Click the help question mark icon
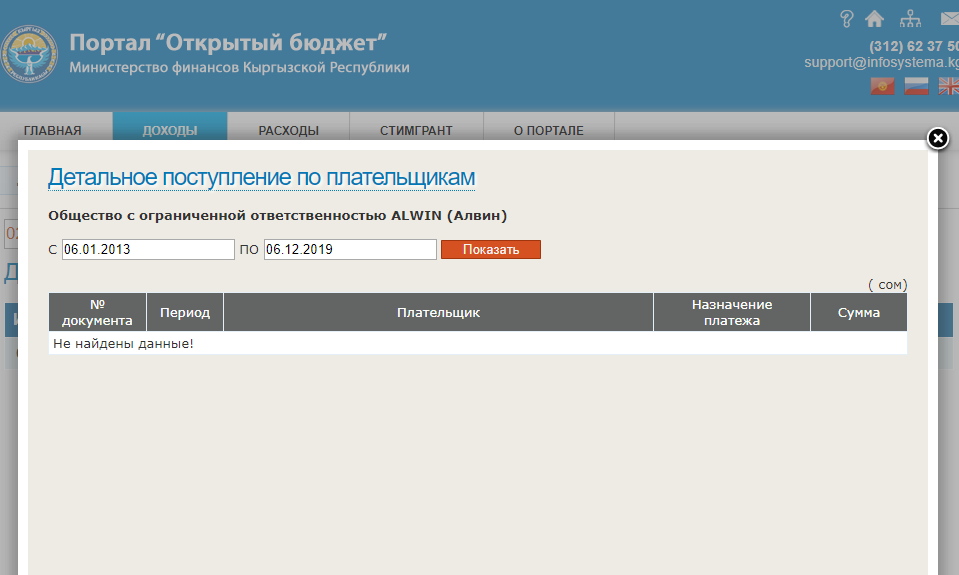This screenshot has width=959, height=575. [x=847, y=18]
